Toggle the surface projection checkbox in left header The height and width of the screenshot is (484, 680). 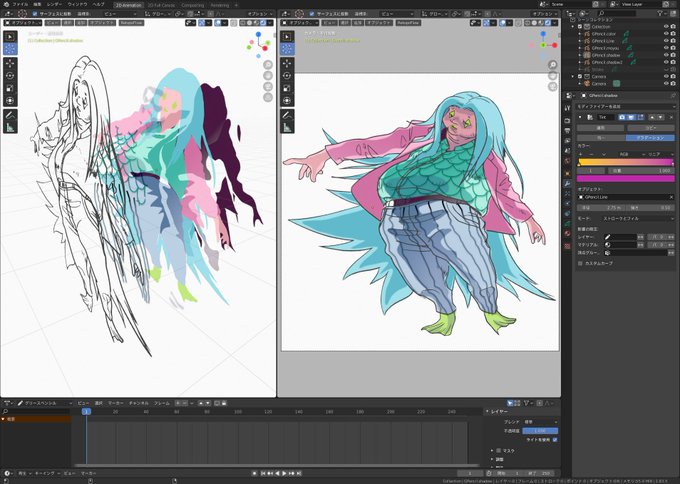(35, 14)
